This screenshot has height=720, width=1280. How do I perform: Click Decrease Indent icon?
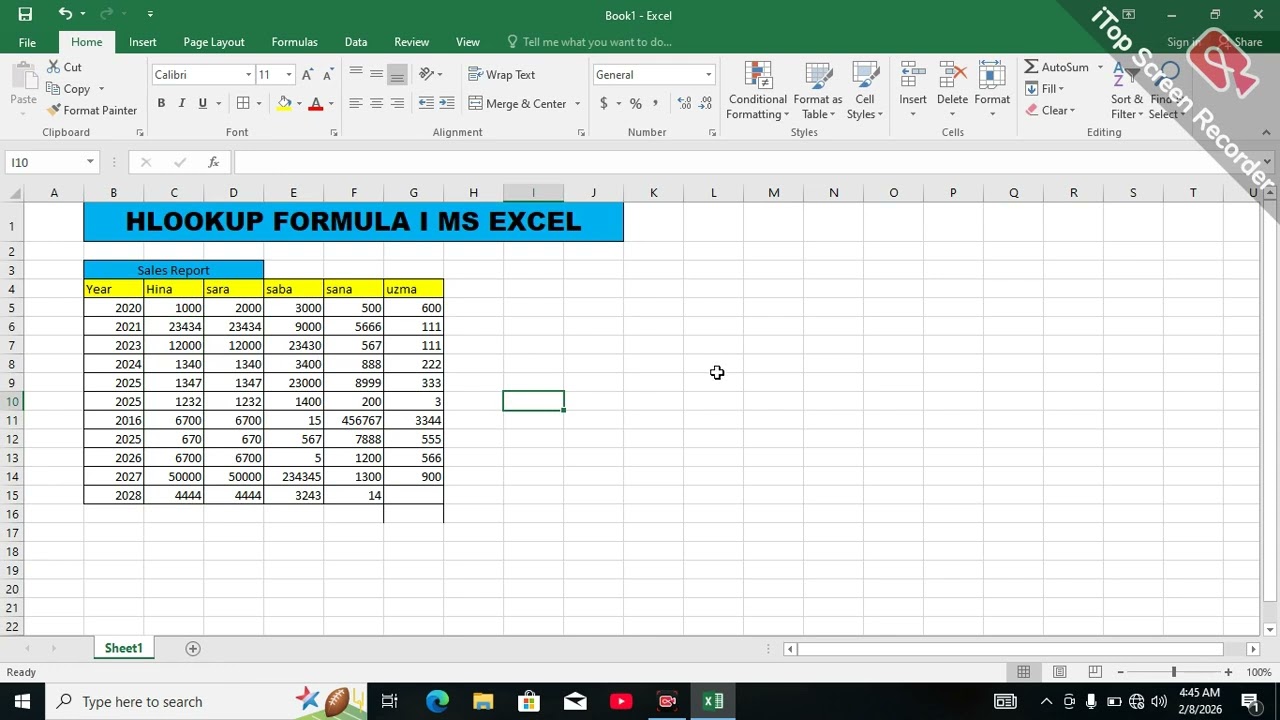(426, 103)
